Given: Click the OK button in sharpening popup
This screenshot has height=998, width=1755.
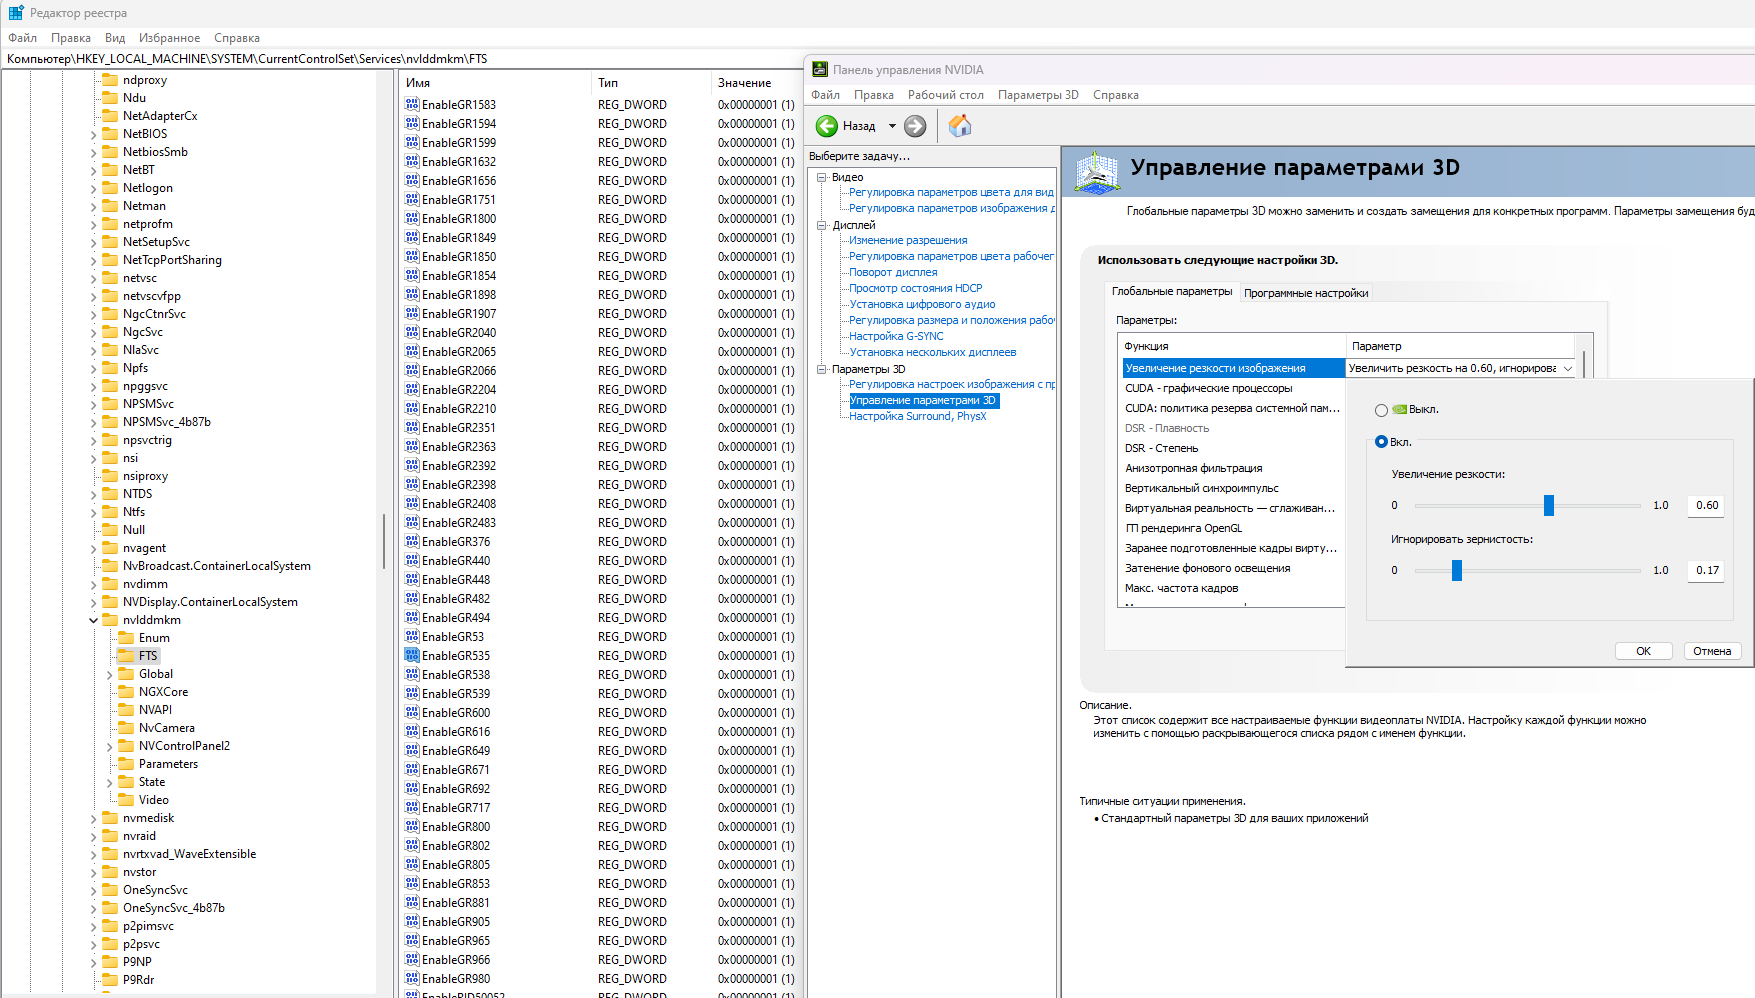Looking at the screenshot, I should [x=1643, y=651].
